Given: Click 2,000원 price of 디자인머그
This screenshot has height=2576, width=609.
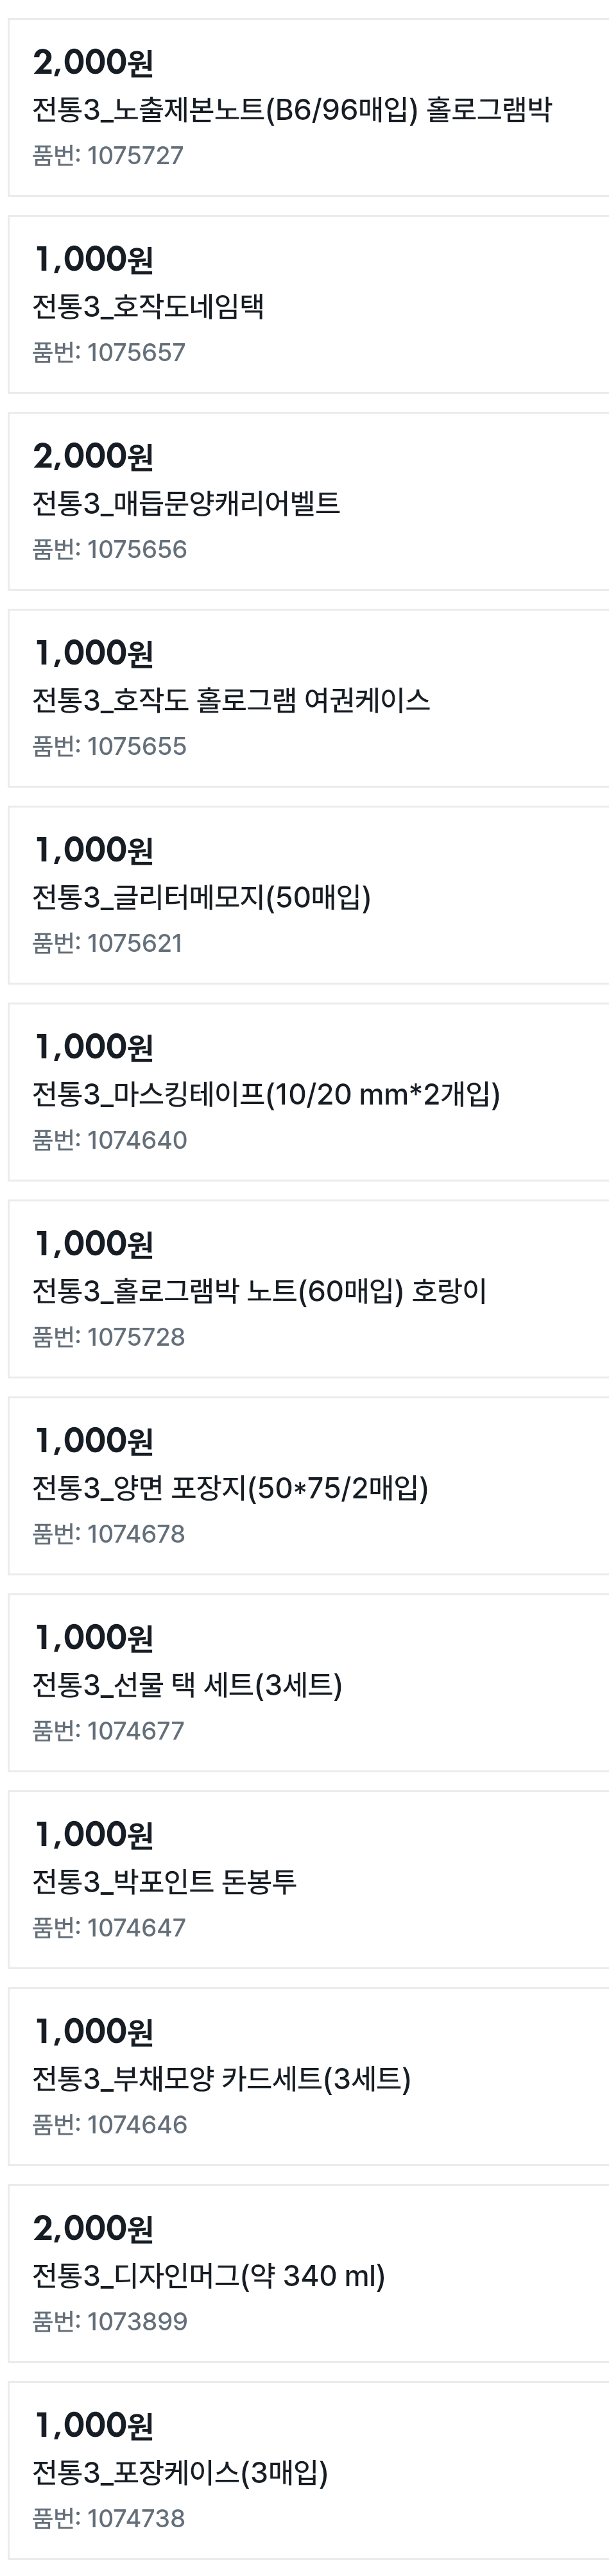Looking at the screenshot, I should pos(93,2228).
